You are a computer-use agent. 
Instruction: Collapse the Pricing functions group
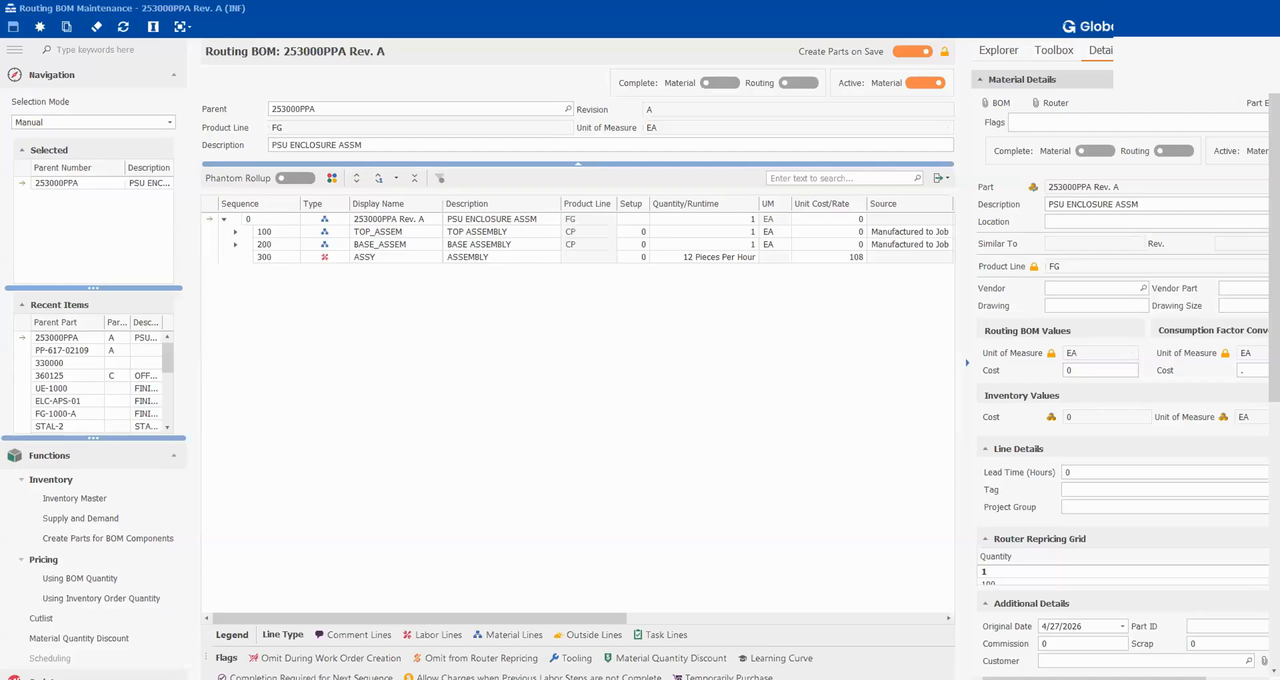(x=22, y=560)
